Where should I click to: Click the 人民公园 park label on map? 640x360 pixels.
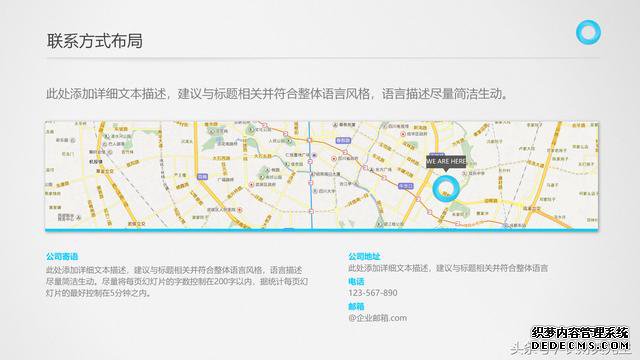(x=276, y=141)
